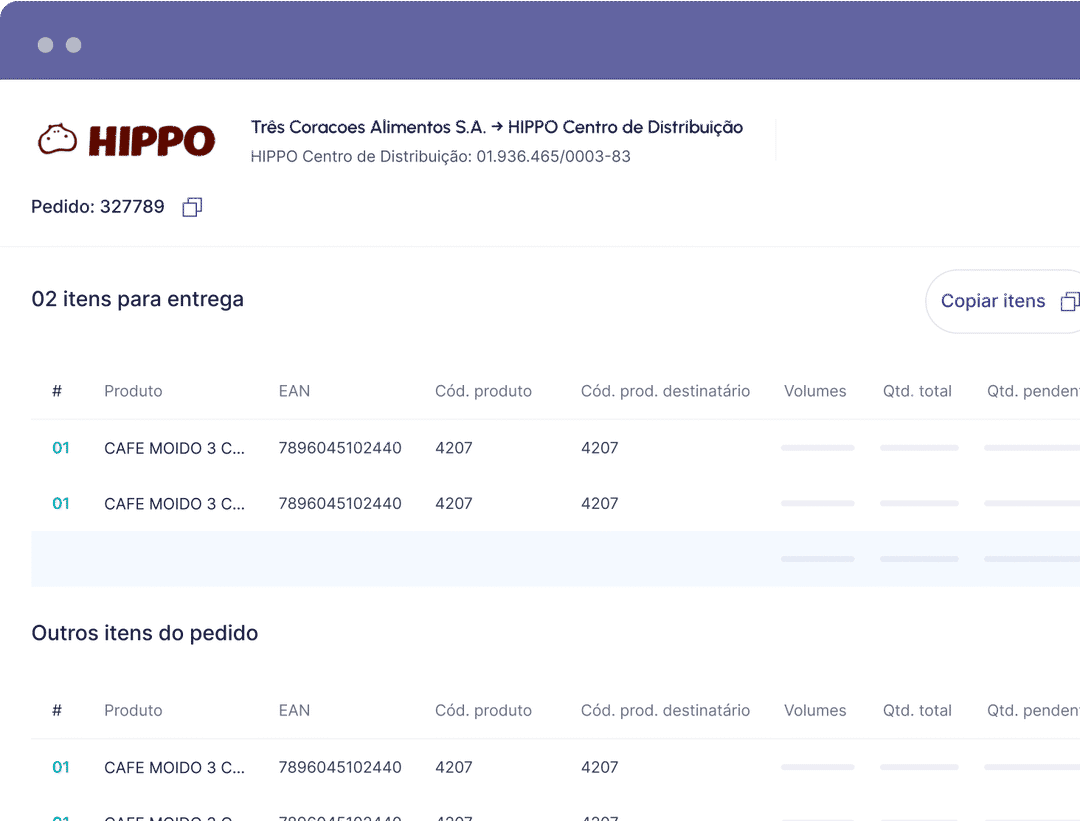This screenshot has height=821, width=1080.
Task: Click the Volumes header in the Outros itens table
Action: coord(816,711)
